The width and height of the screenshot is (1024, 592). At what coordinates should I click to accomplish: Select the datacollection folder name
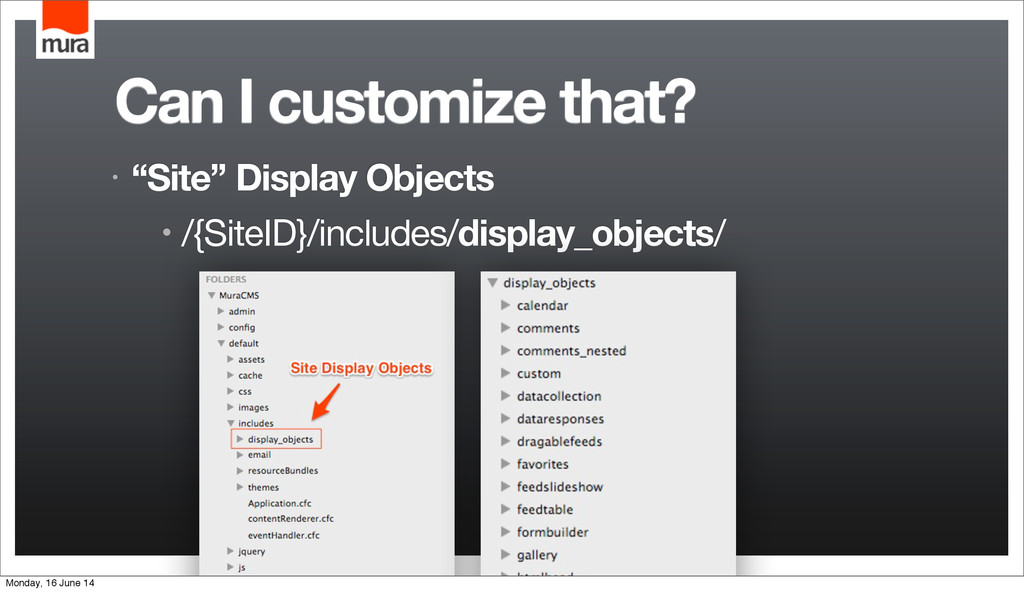click(x=559, y=396)
